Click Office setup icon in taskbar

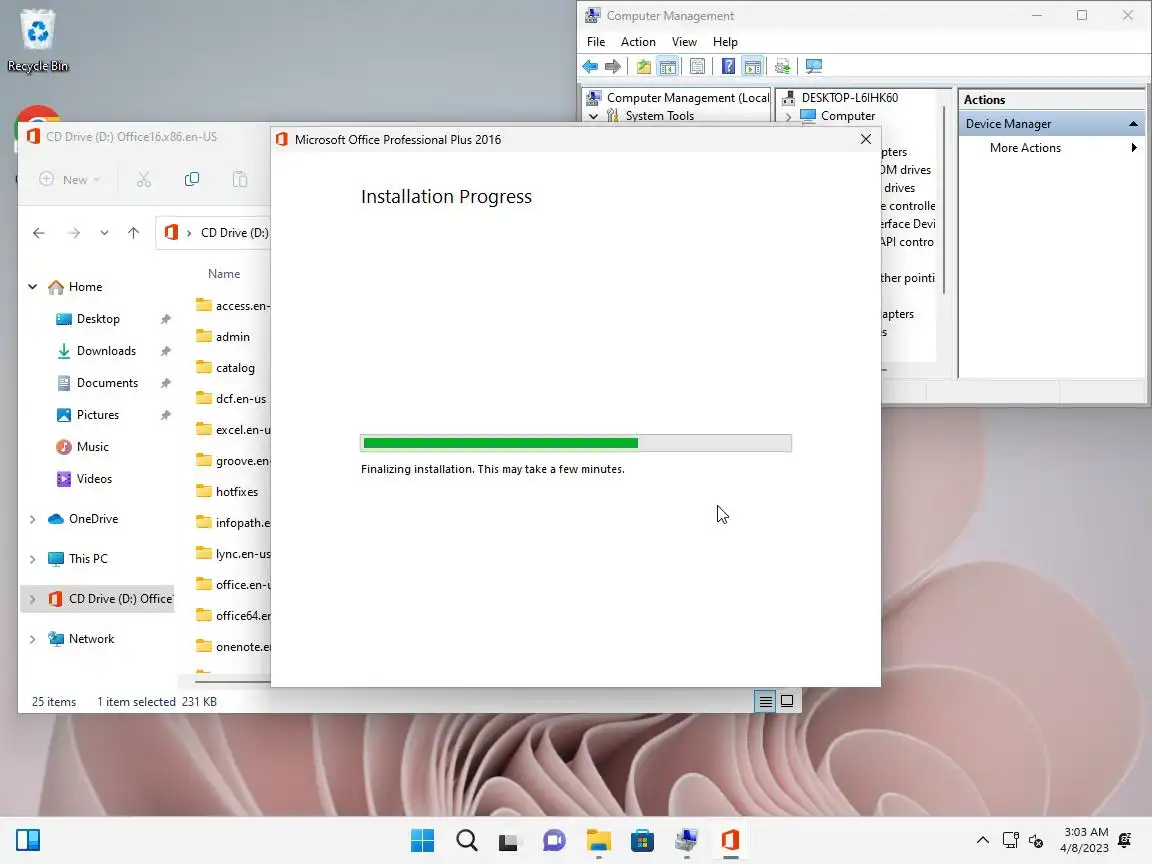point(730,840)
